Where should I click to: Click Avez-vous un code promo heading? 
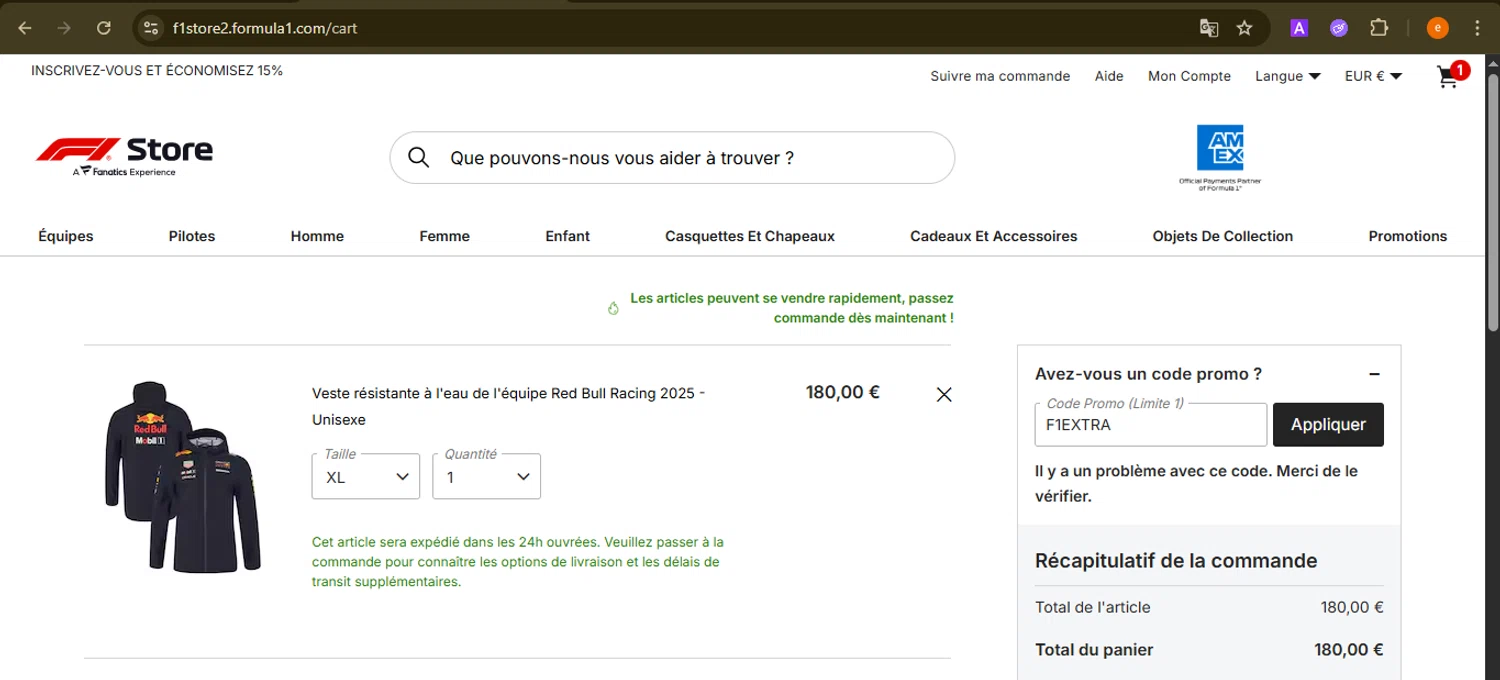[x=1148, y=374]
